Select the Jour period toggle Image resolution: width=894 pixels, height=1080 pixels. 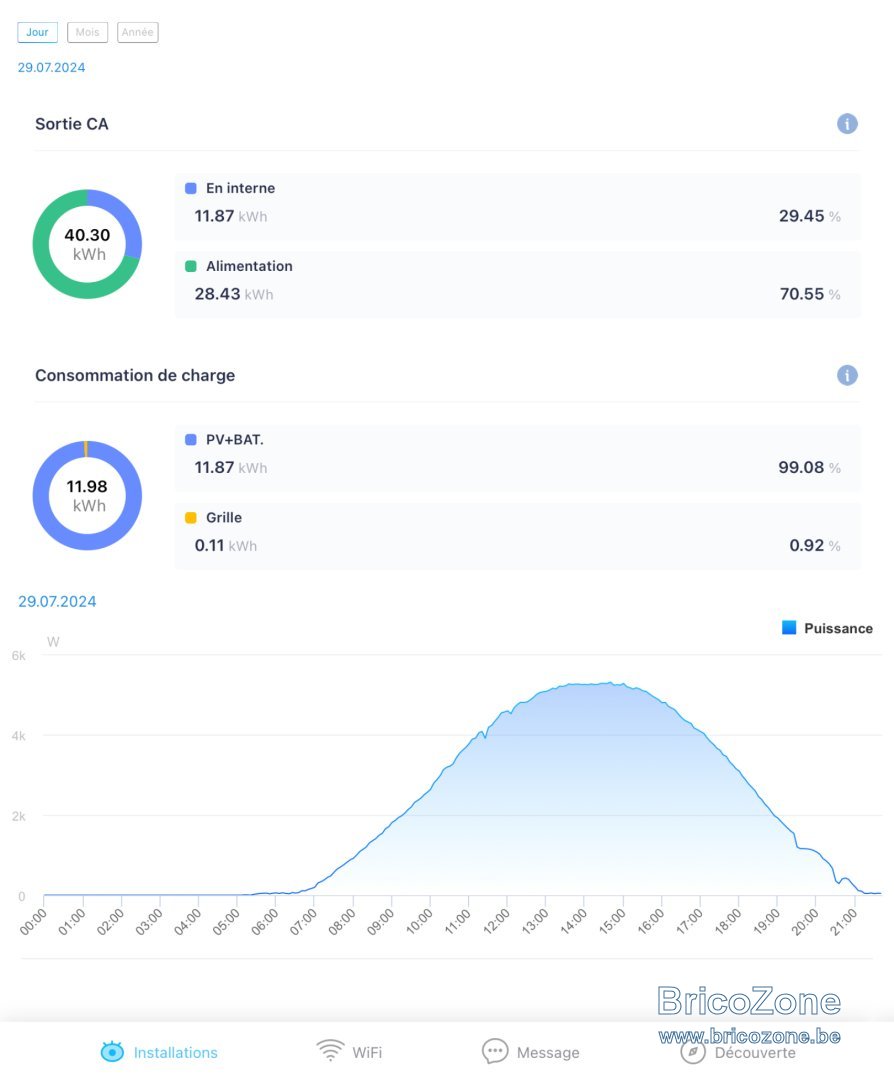37,32
